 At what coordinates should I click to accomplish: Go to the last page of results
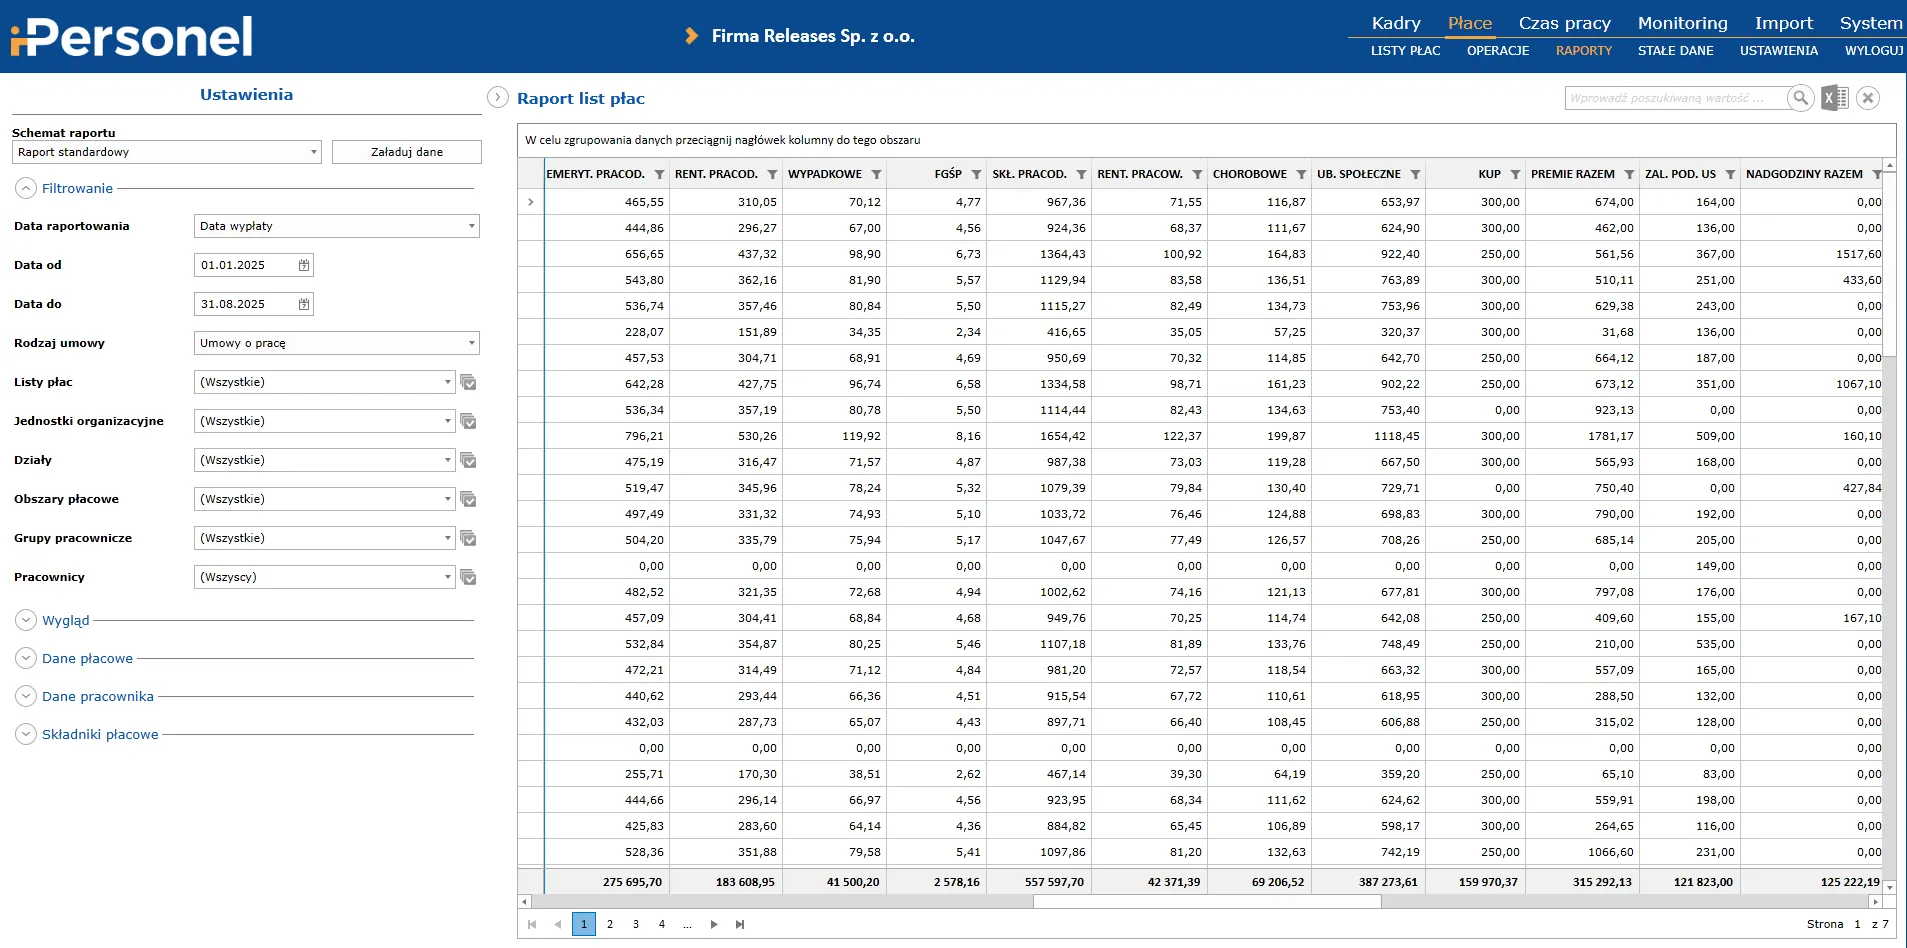[740, 924]
